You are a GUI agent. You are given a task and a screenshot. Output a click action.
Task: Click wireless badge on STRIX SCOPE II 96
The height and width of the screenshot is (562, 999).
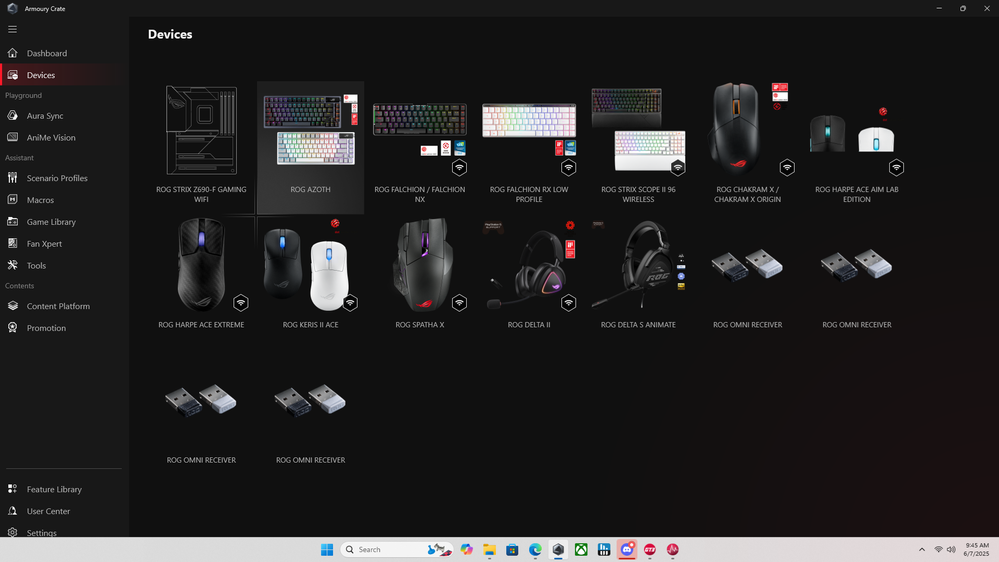tap(678, 168)
